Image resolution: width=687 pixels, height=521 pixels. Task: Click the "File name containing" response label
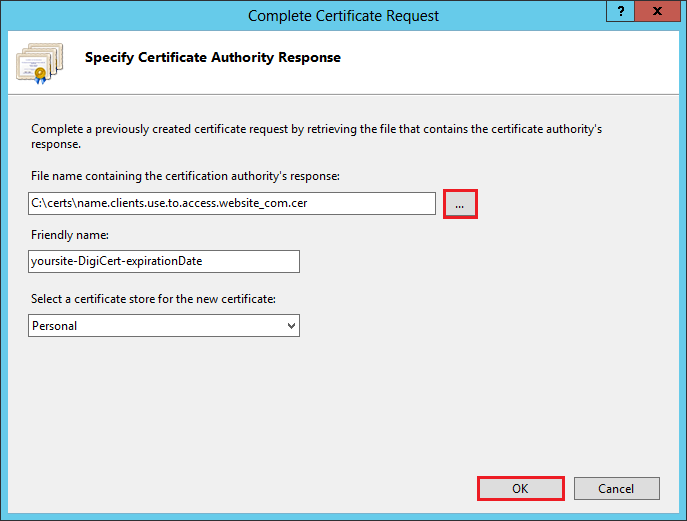[x=185, y=176]
